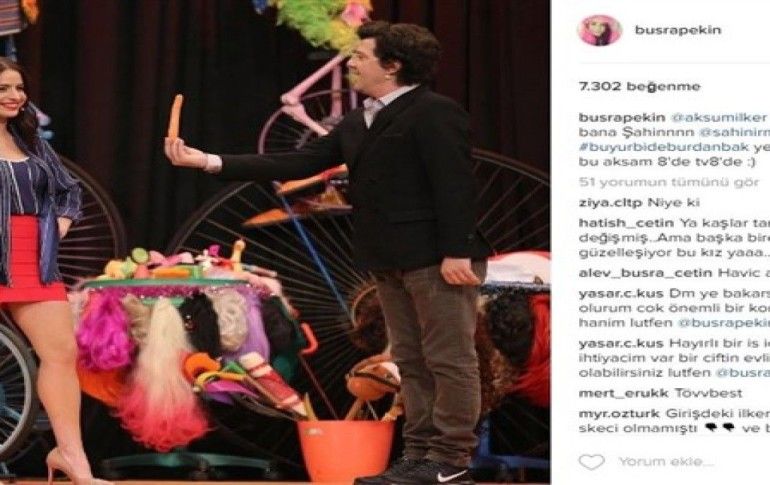Open commenter mert_erukk profile
This screenshot has height=485, width=770.
coord(624,393)
